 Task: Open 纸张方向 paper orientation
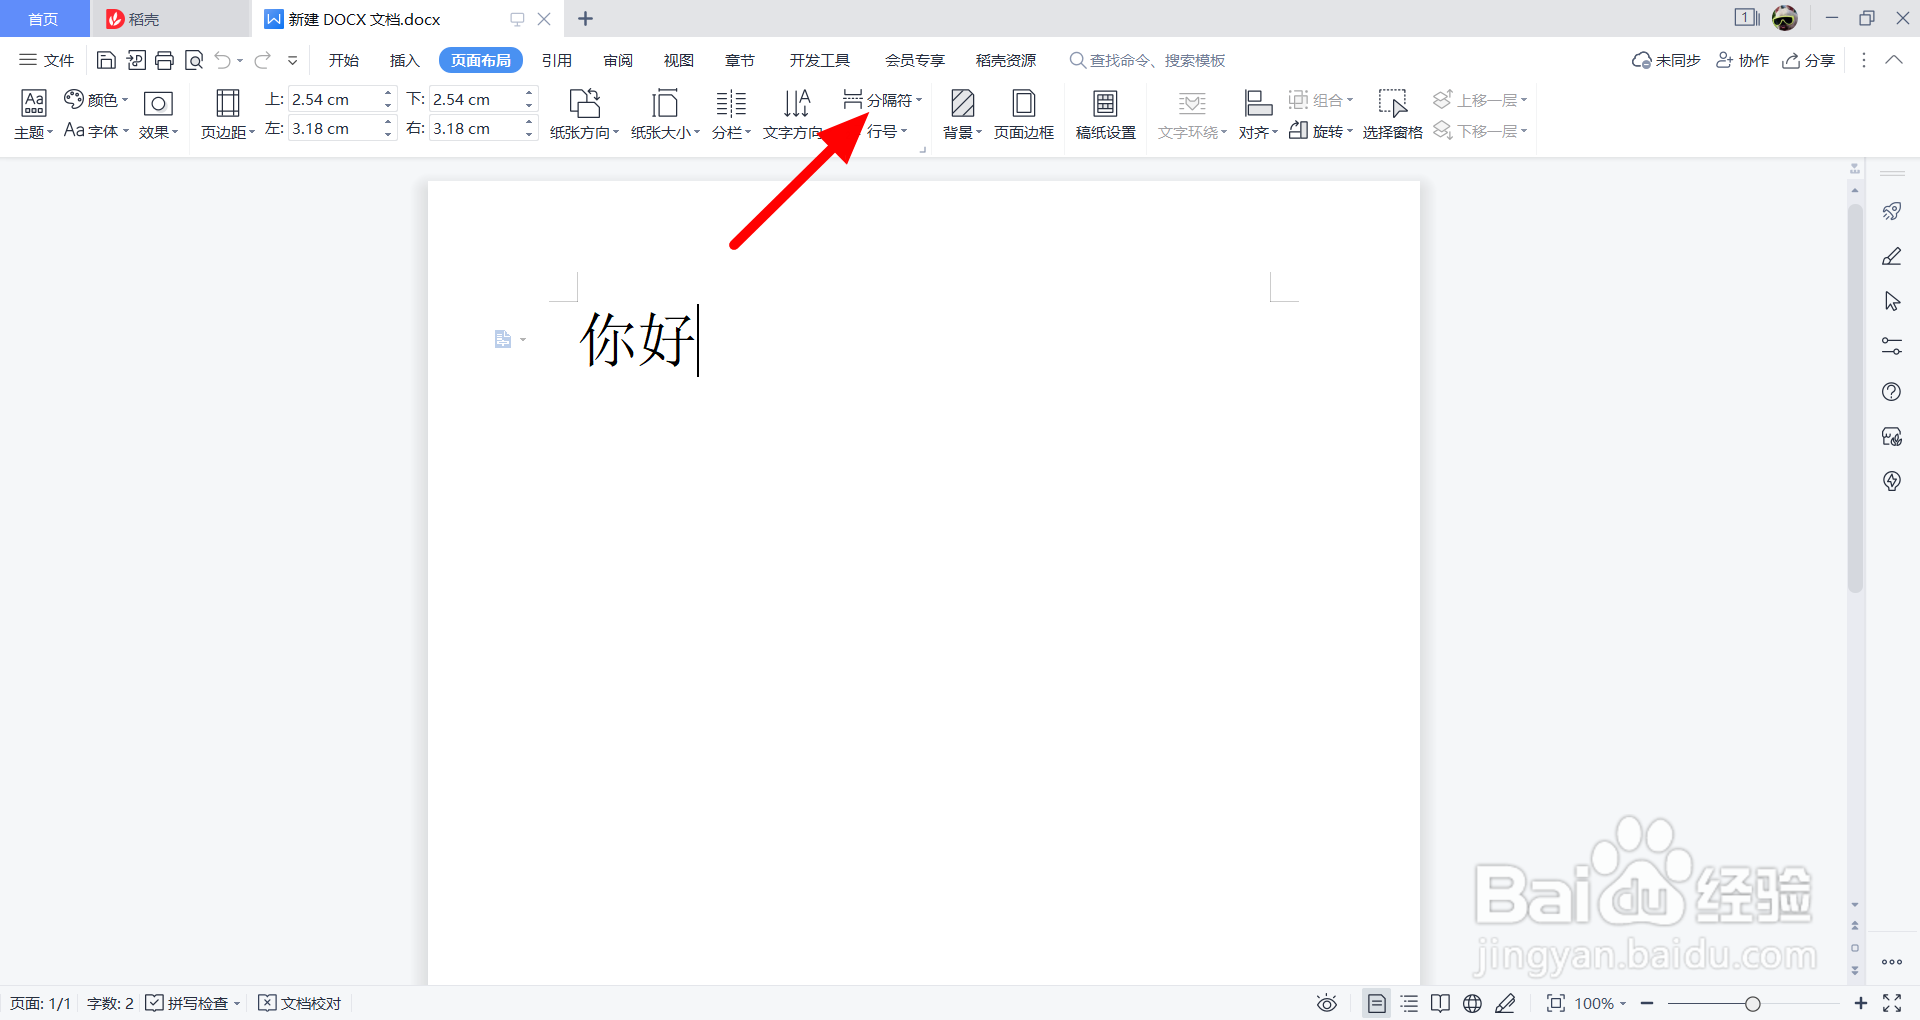584,115
